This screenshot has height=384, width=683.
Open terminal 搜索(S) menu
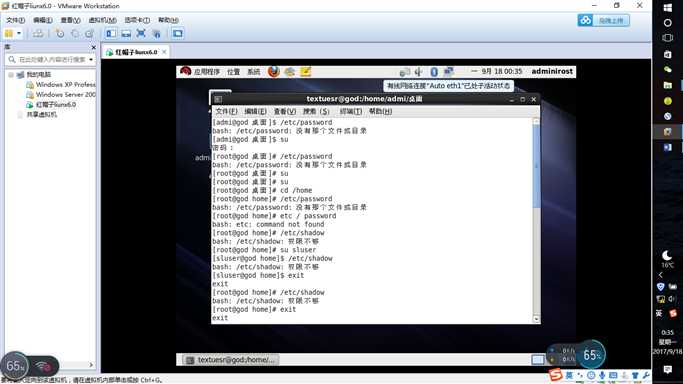point(316,111)
